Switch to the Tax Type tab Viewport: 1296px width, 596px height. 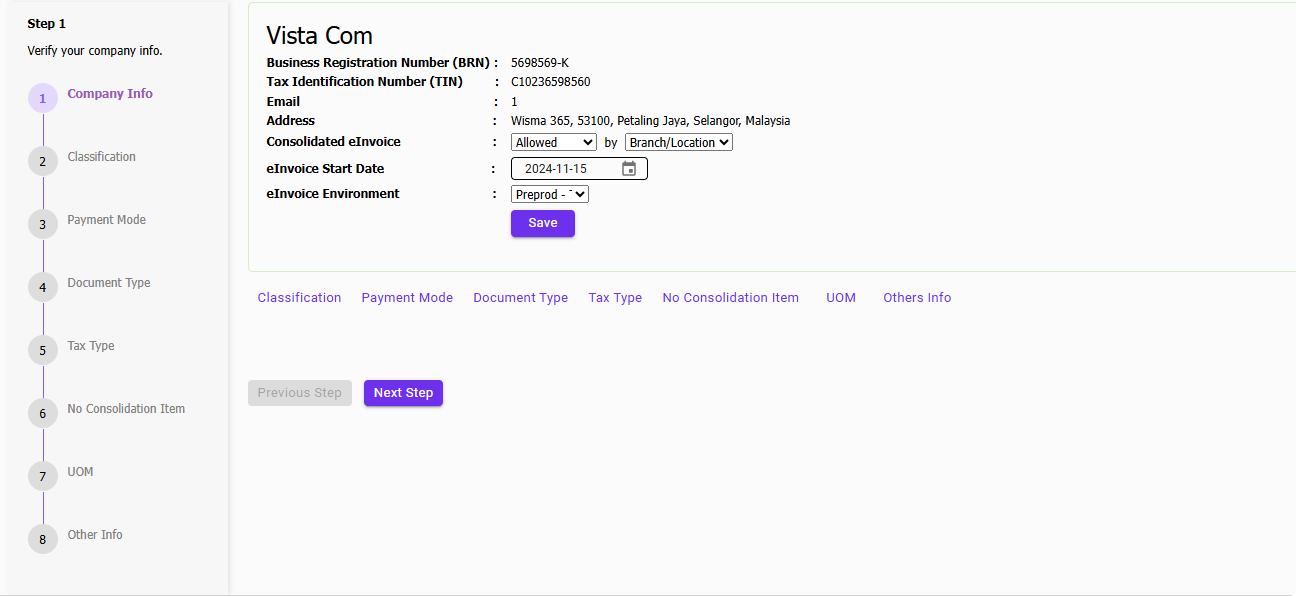point(615,297)
